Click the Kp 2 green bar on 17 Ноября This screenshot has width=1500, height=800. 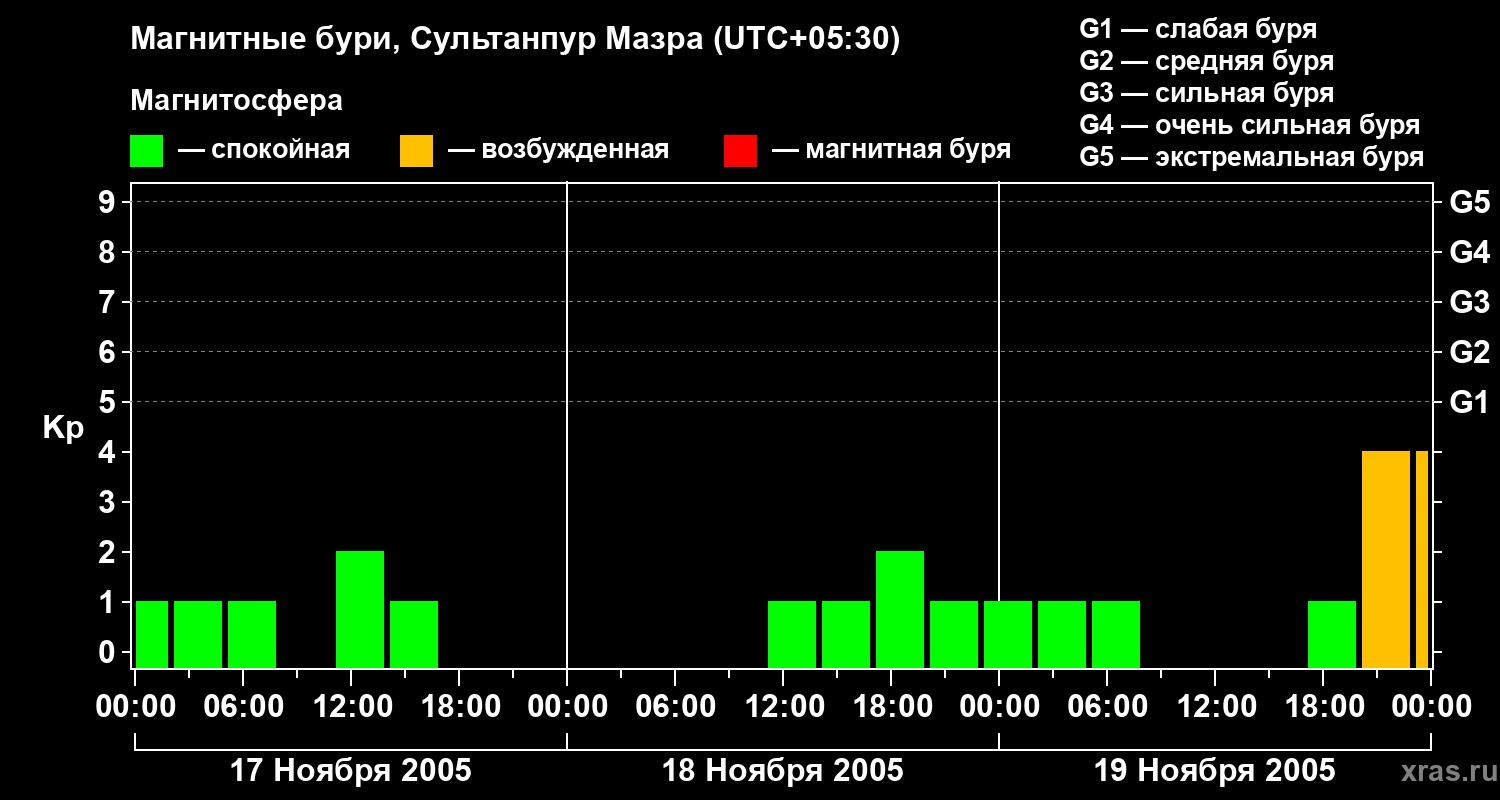(360, 609)
